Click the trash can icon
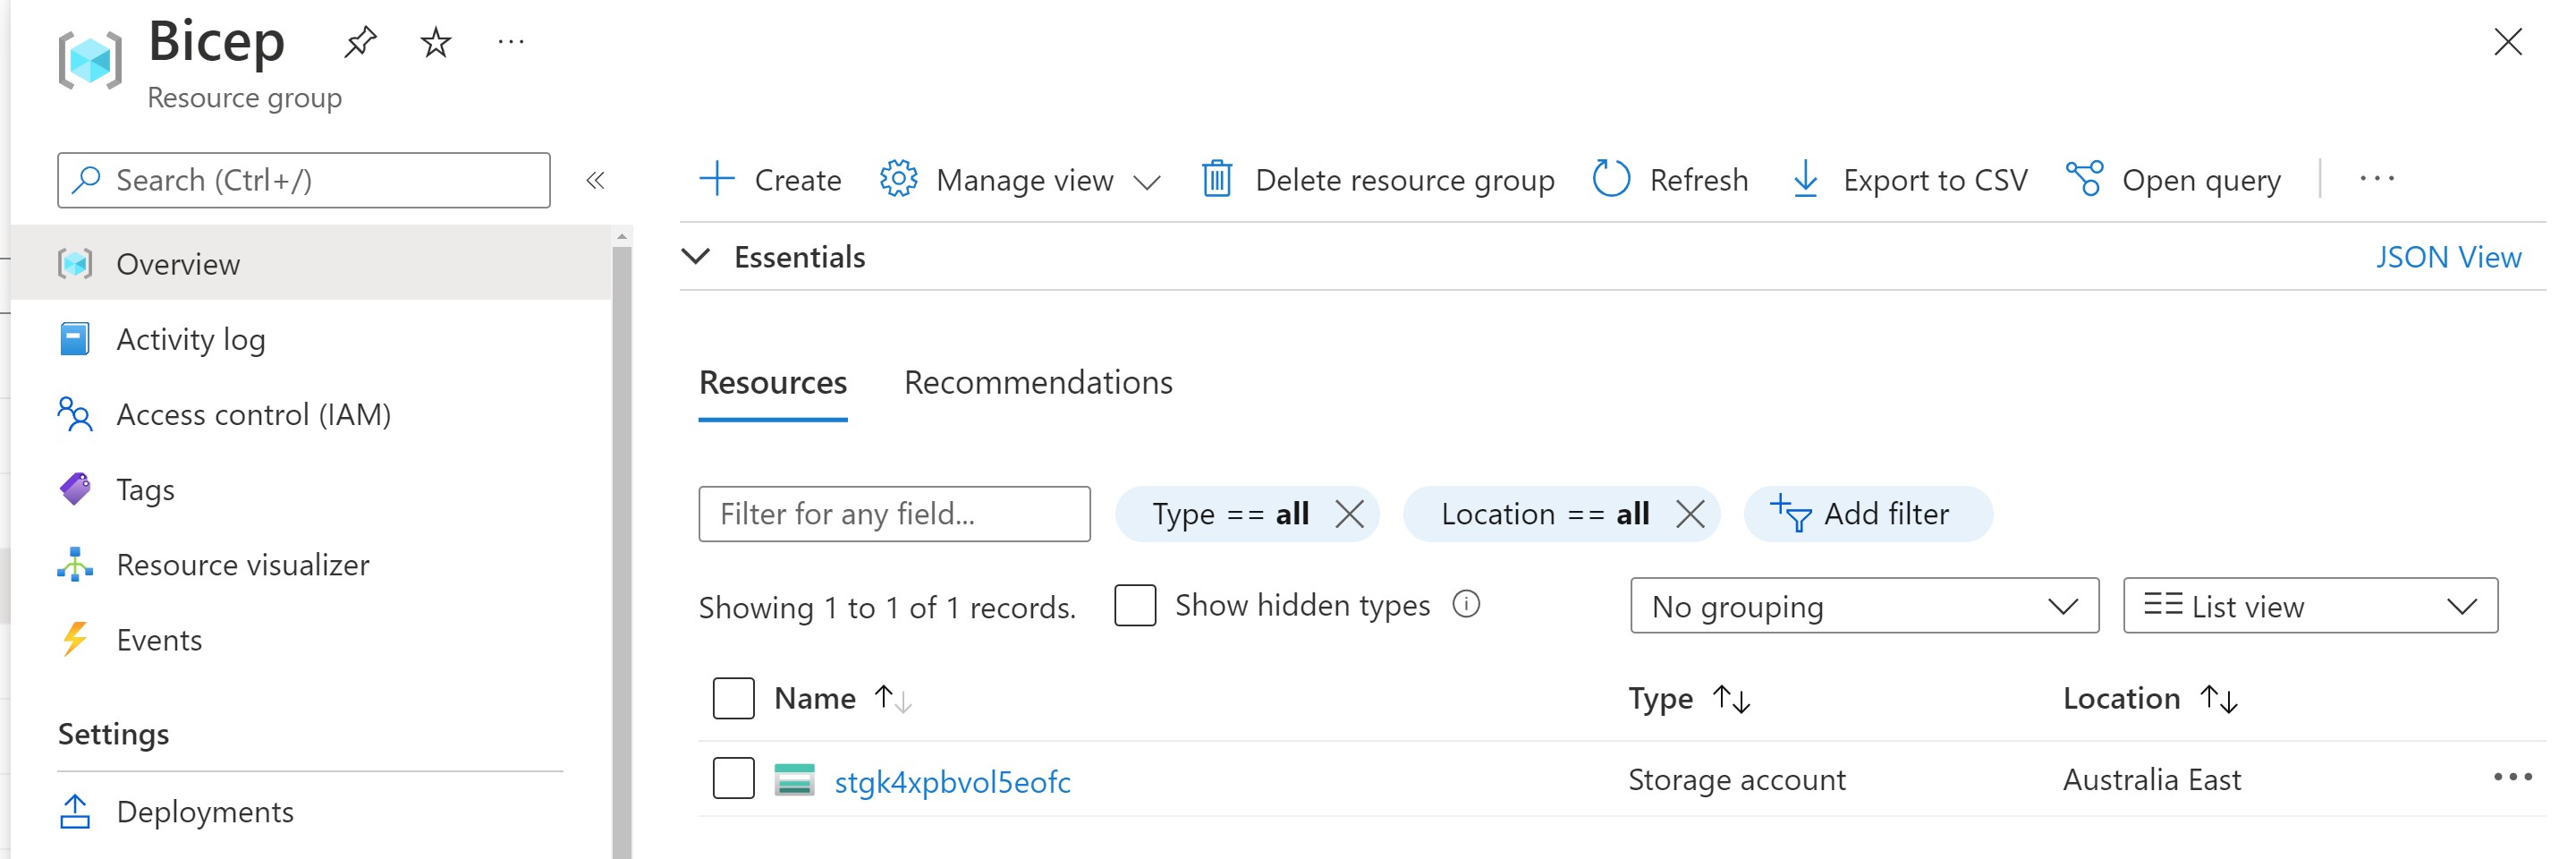Image resolution: width=2576 pixels, height=859 pixels. 1216,179
